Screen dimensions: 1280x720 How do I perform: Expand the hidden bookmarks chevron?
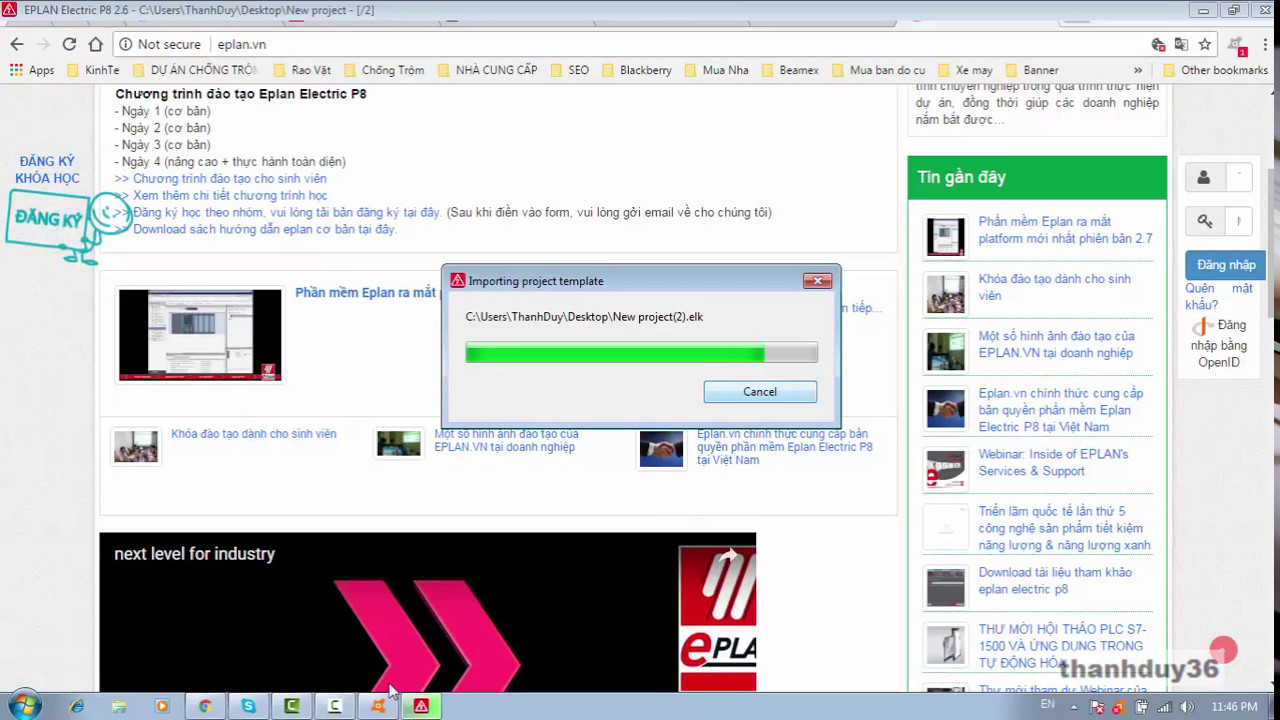pyautogui.click(x=1138, y=70)
